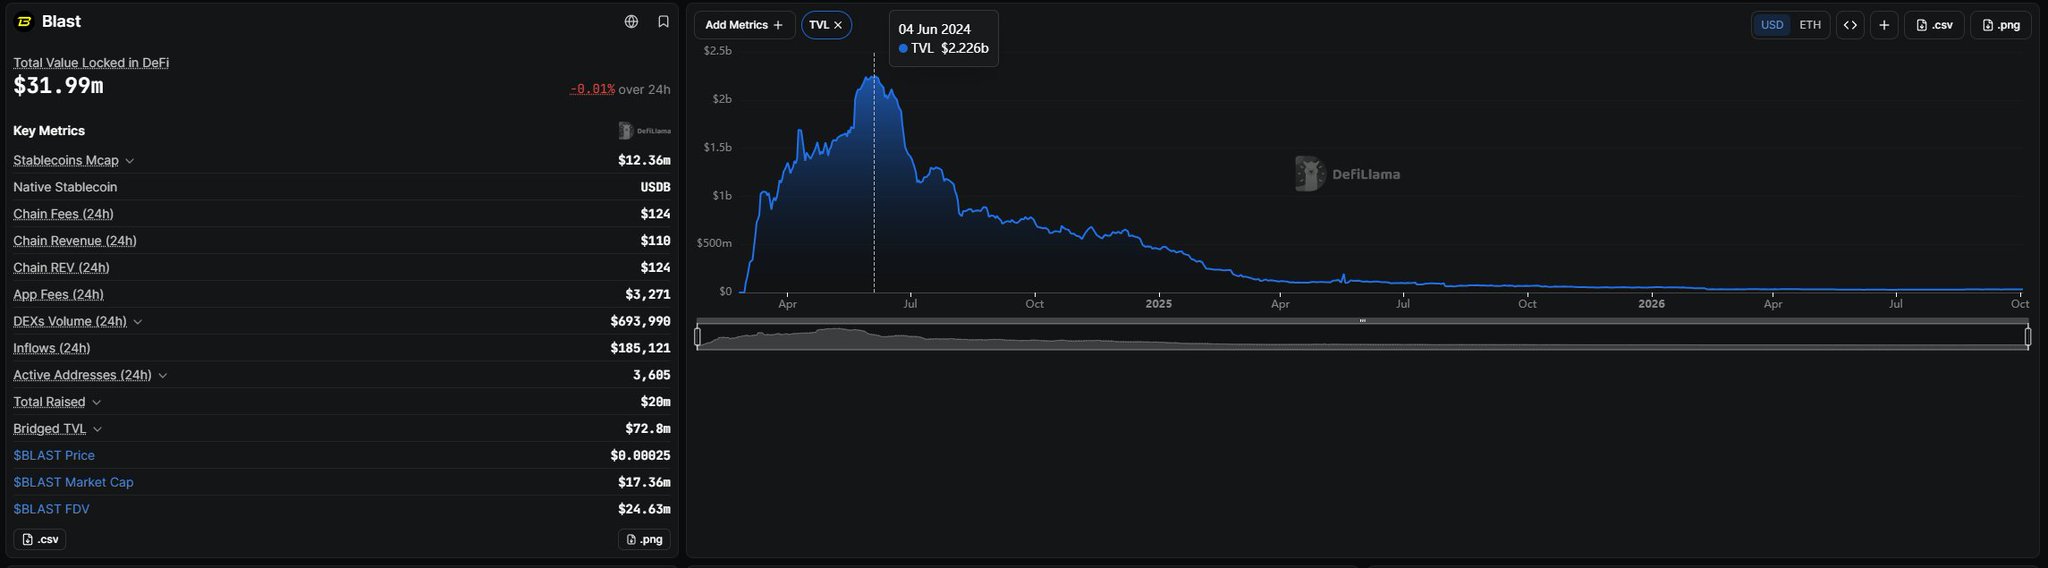Image resolution: width=2048 pixels, height=568 pixels.
Task: Open the $BLAST Market Cap link
Action: (x=73, y=482)
